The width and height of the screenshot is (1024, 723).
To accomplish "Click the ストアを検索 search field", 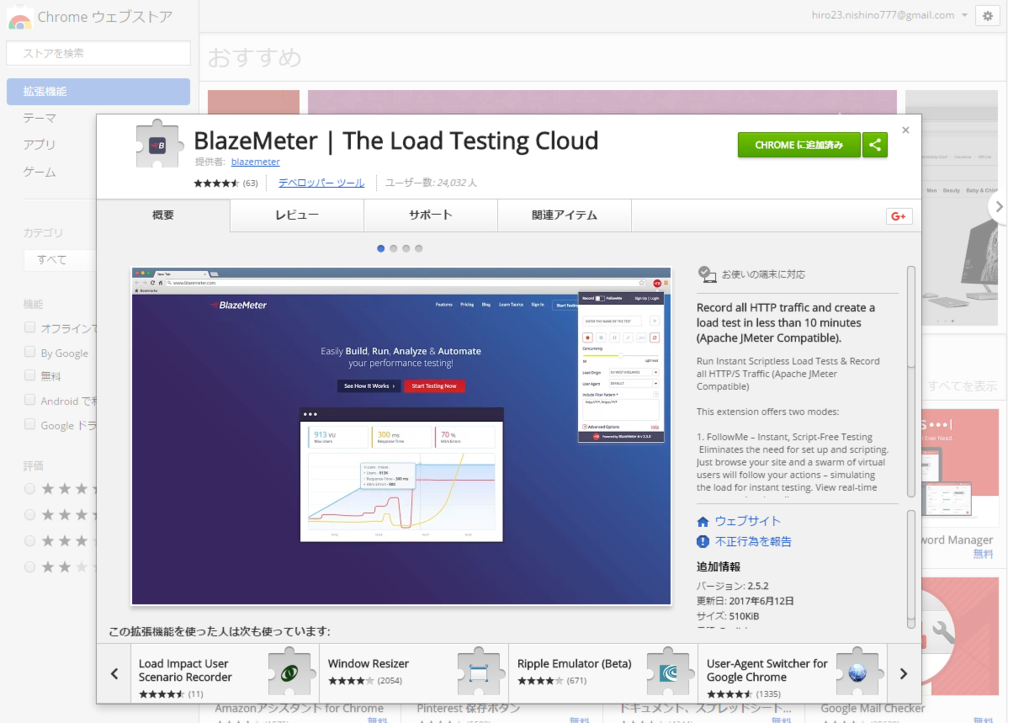I will coord(99,54).
